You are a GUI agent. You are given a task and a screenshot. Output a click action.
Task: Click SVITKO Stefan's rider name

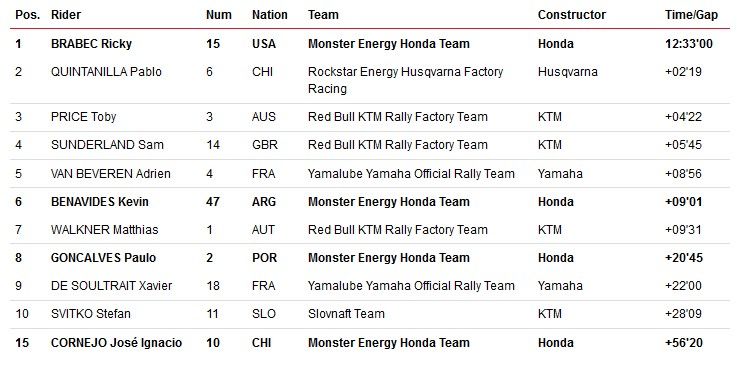tap(91, 314)
